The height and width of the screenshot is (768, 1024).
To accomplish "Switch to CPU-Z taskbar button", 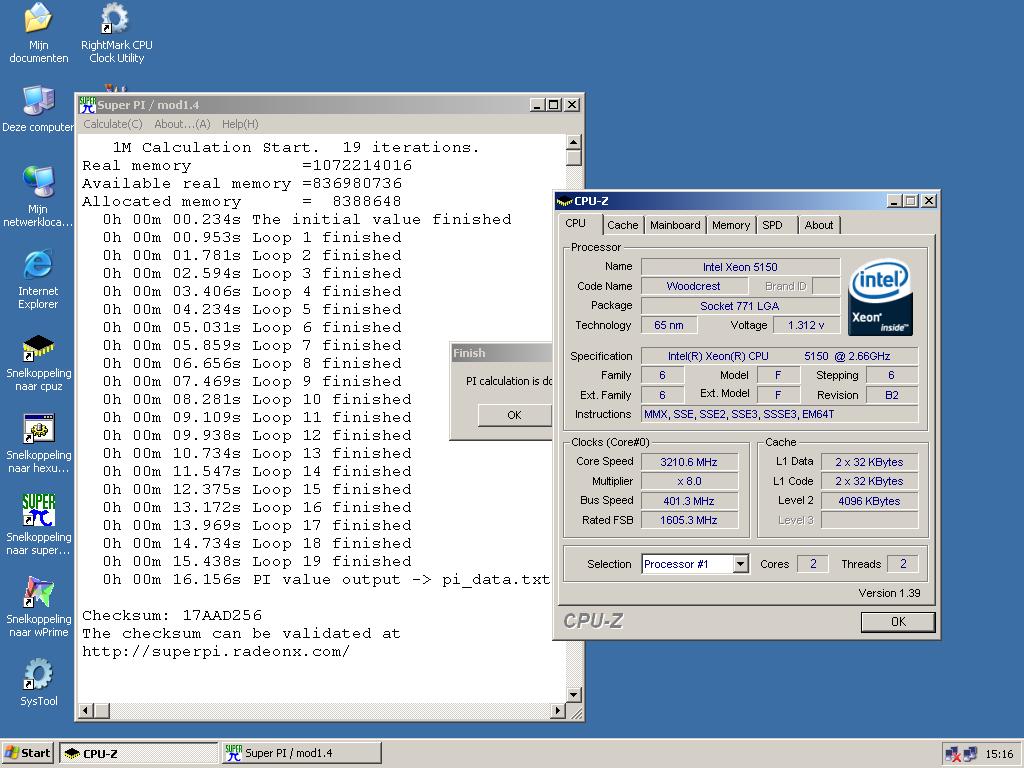I will point(138,753).
